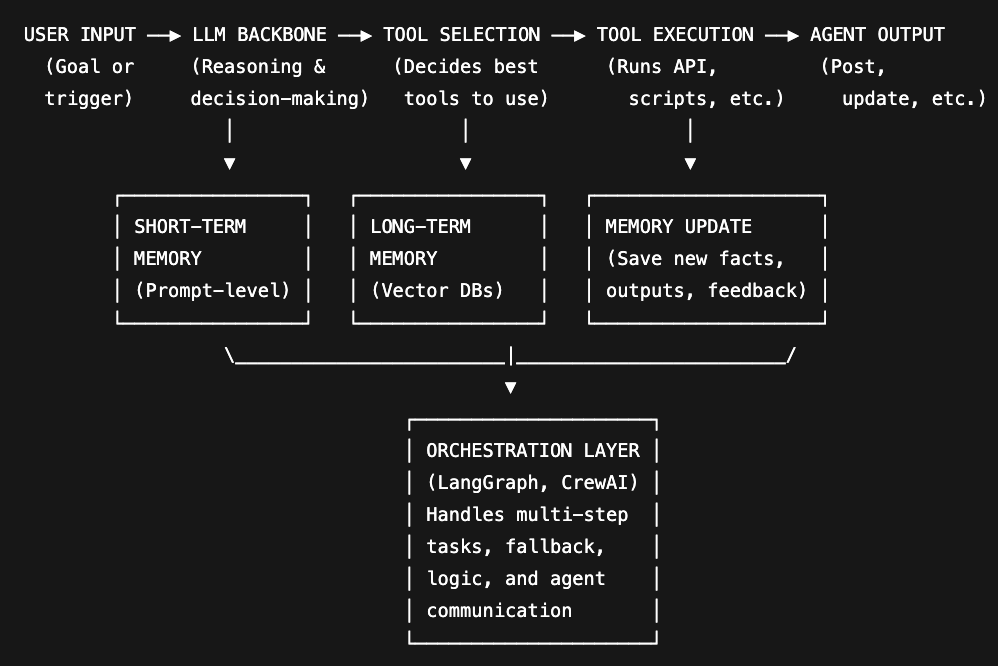
Task: Click the (Prompt-level) text
Action: click(211, 290)
